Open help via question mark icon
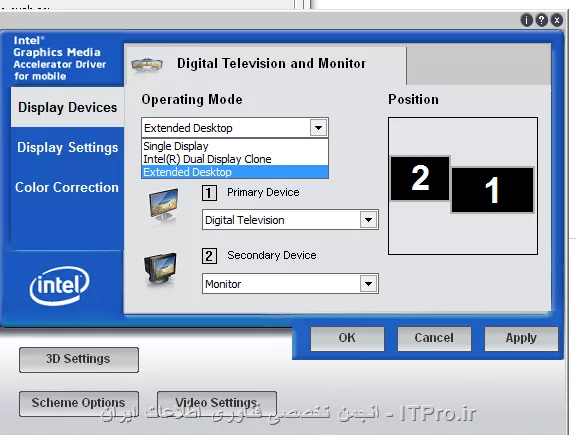The width and height of the screenshot is (576, 435). pos(542,20)
